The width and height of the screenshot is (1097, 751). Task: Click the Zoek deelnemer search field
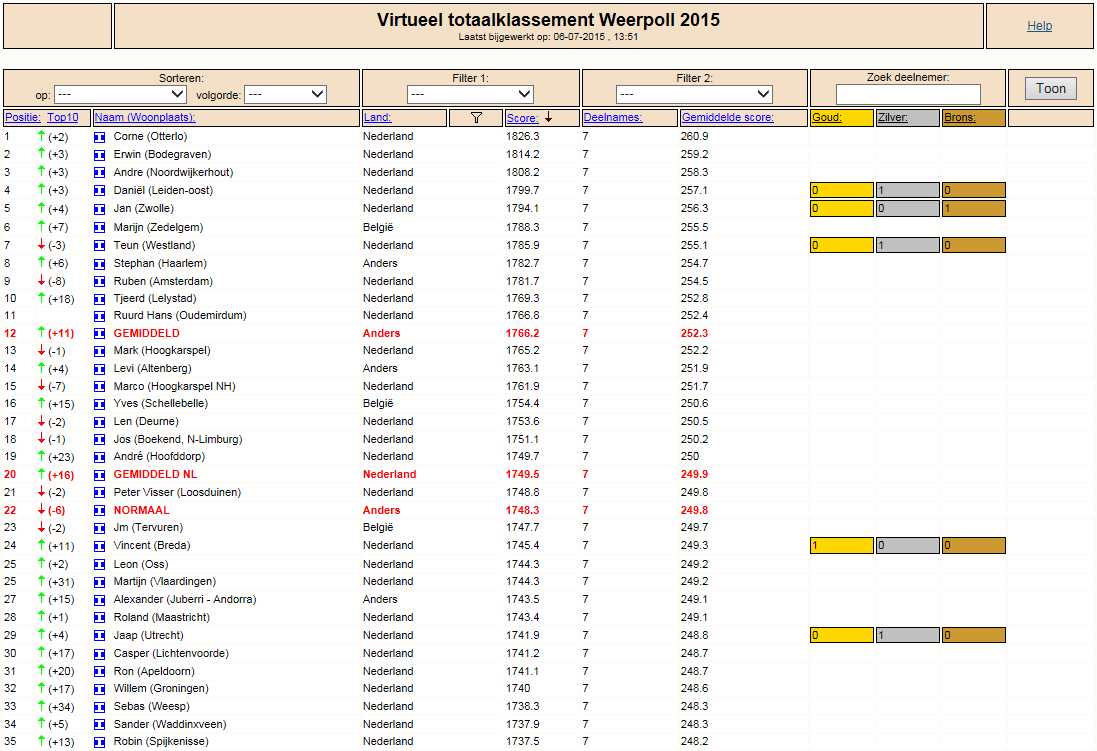(x=908, y=94)
